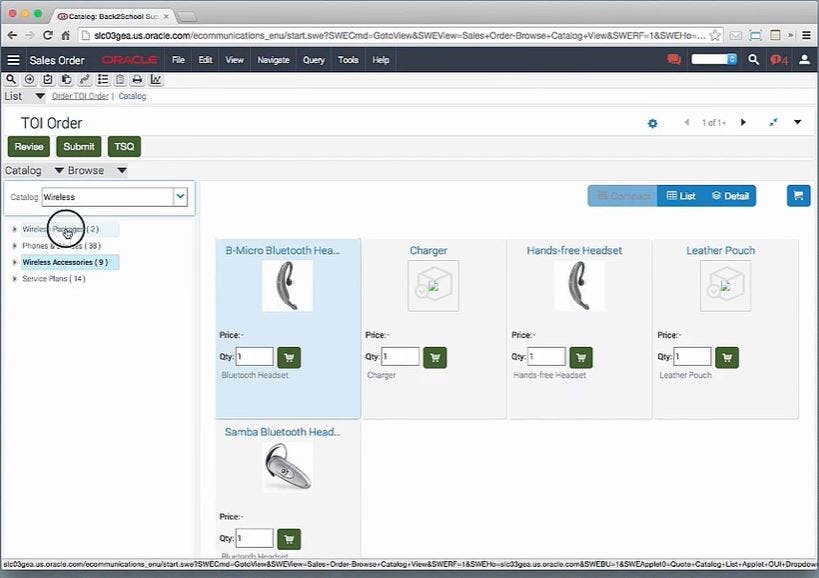Open the gear settings icon near record count
The width and height of the screenshot is (819, 578).
(x=653, y=123)
